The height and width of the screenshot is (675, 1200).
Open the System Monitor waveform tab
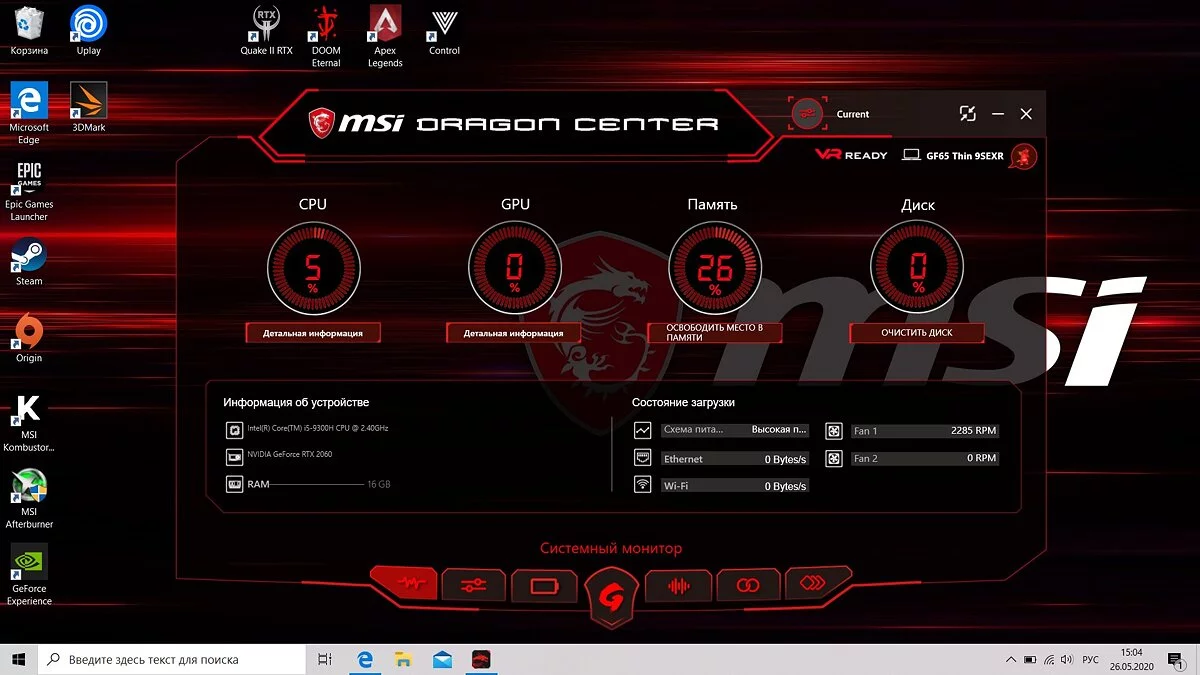404,583
